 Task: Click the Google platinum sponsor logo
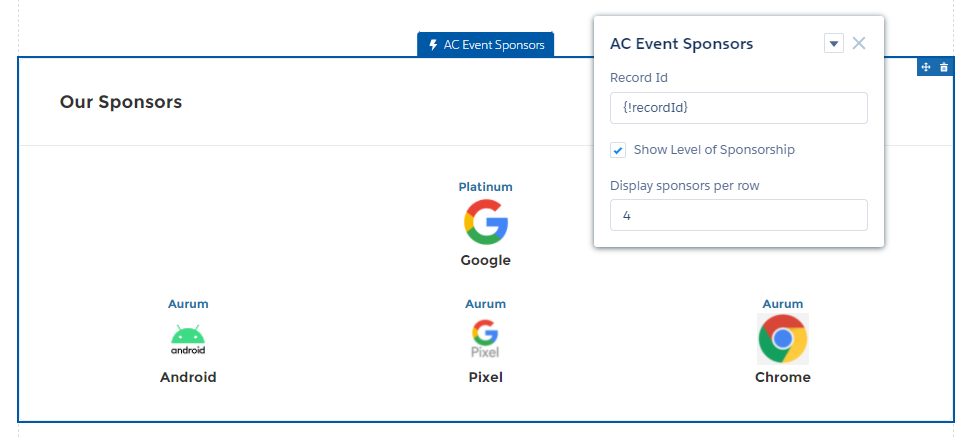coord(486,222)
